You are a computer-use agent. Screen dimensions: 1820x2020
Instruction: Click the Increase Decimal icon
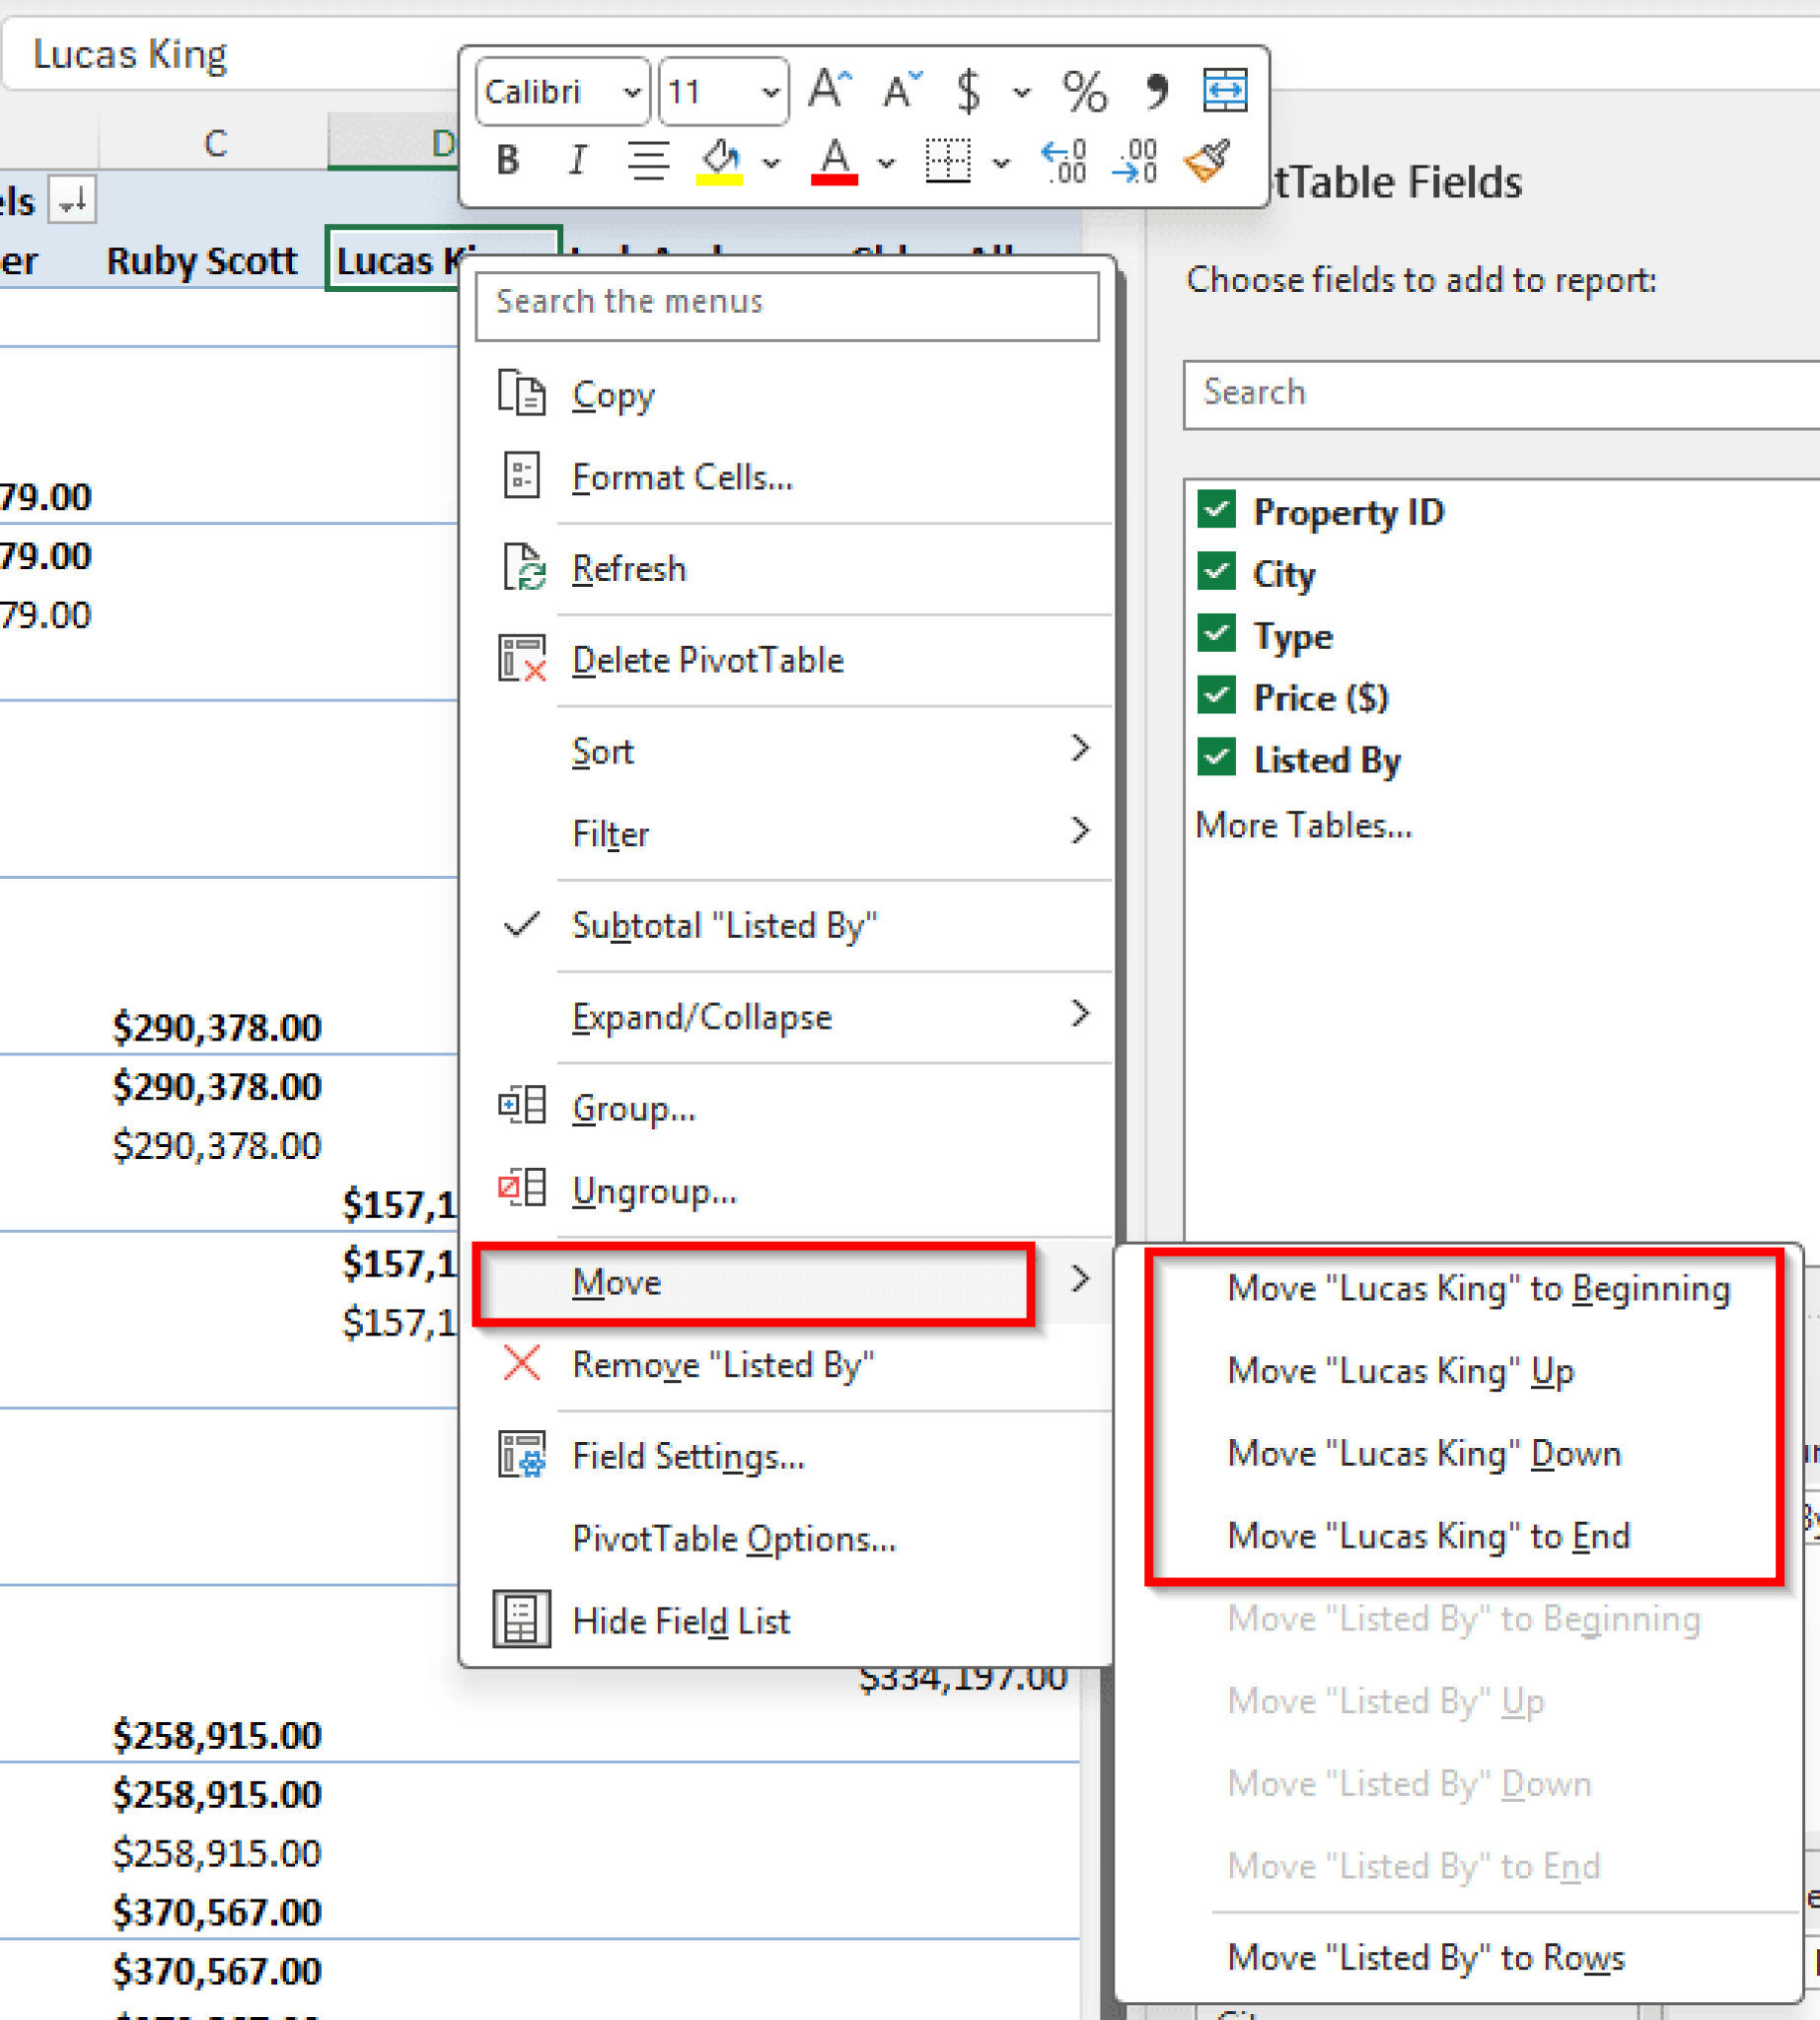pyautogui.click(x=1063, y=162)
